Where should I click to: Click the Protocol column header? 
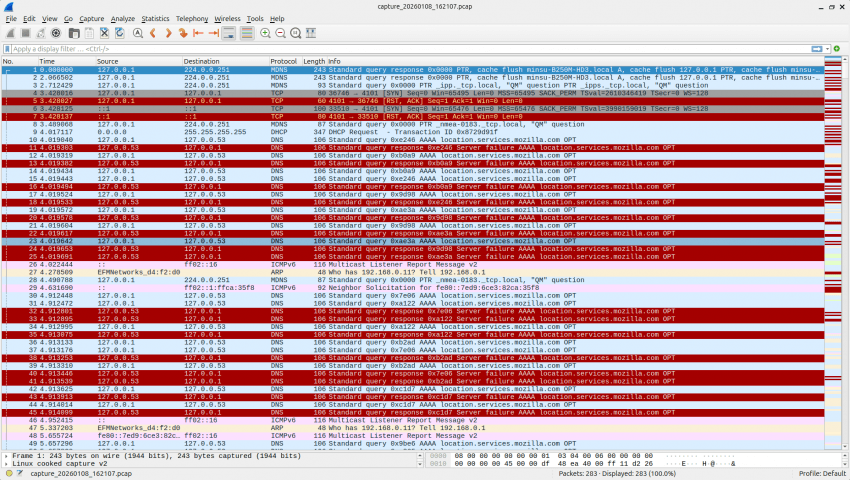click(284, 61)
